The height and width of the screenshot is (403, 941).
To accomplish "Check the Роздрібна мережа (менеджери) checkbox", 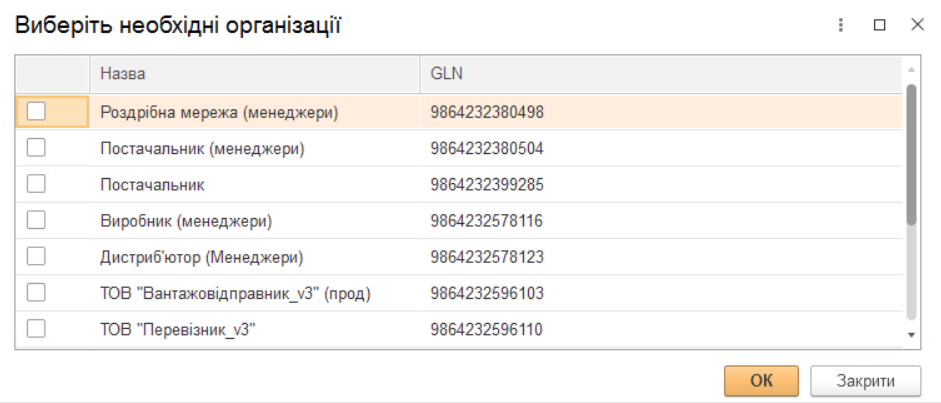I will click(36, 112).
